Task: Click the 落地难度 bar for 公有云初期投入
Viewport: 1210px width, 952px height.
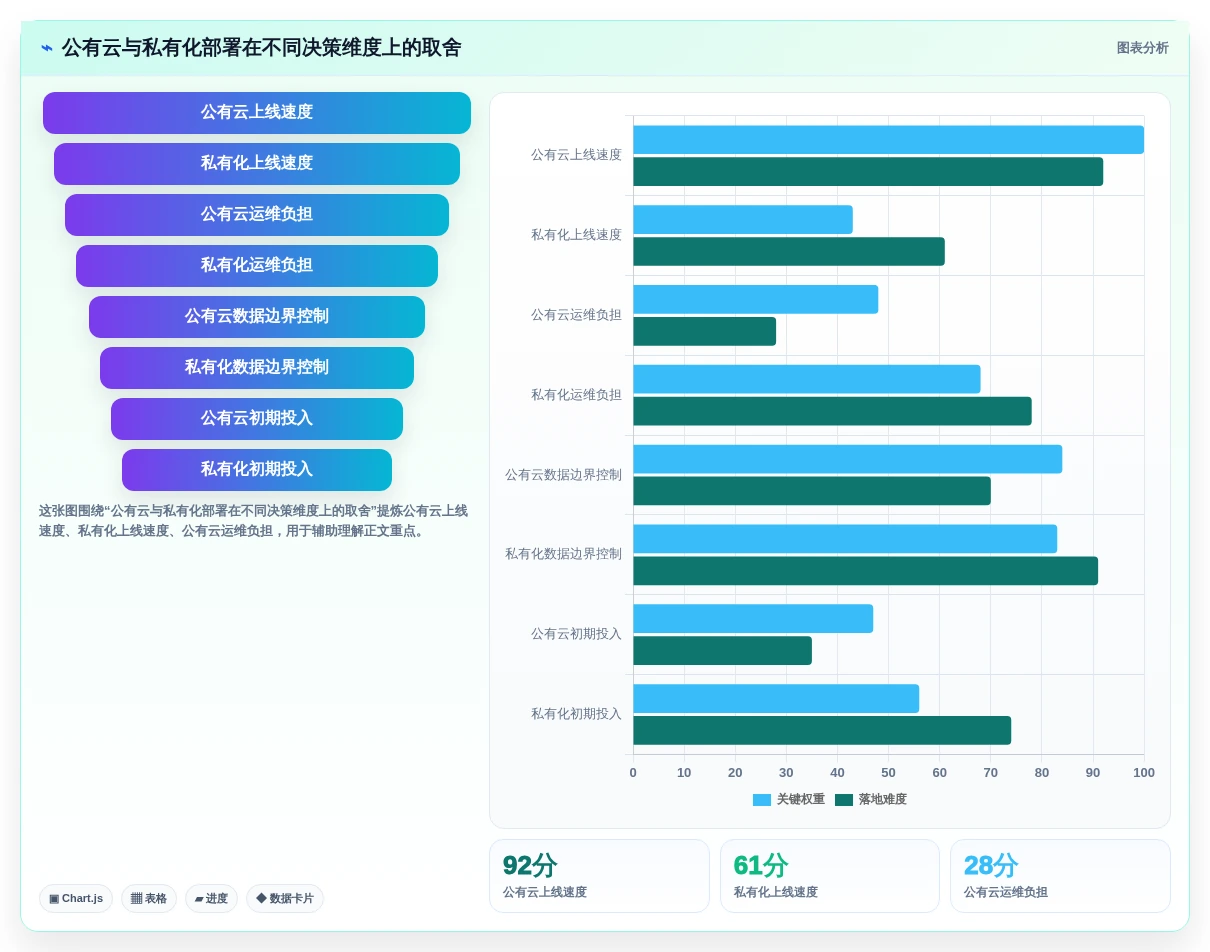Action: click(722, 651)
